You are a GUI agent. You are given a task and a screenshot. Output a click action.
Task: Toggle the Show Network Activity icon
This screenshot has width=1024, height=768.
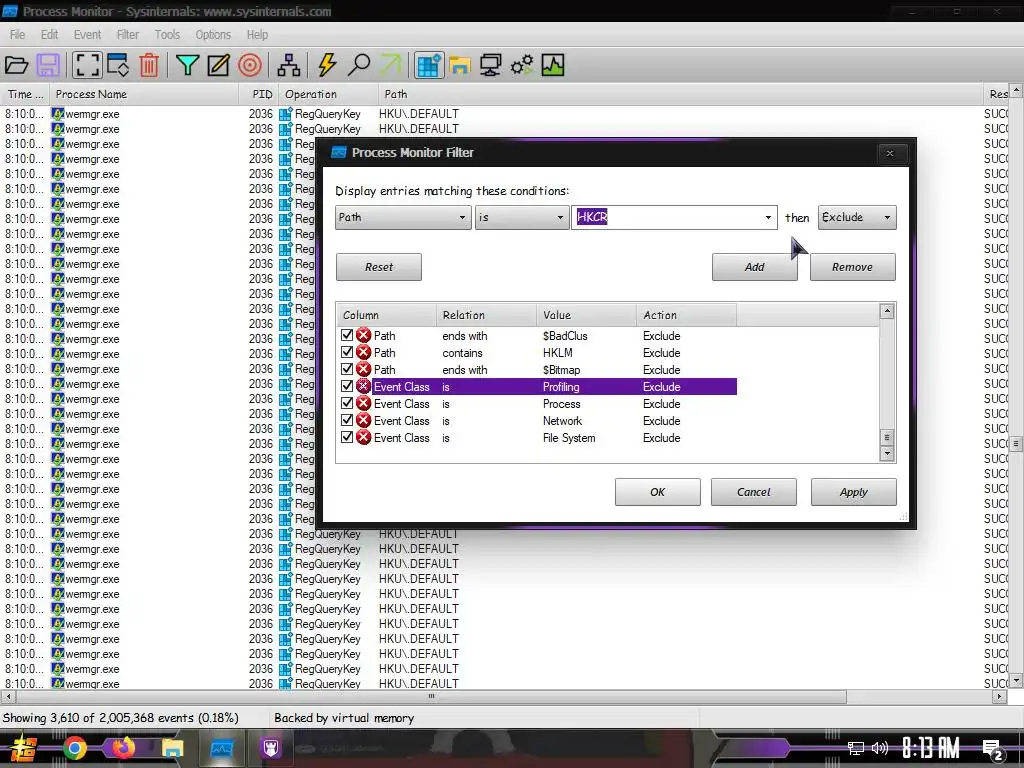point(490,65)
